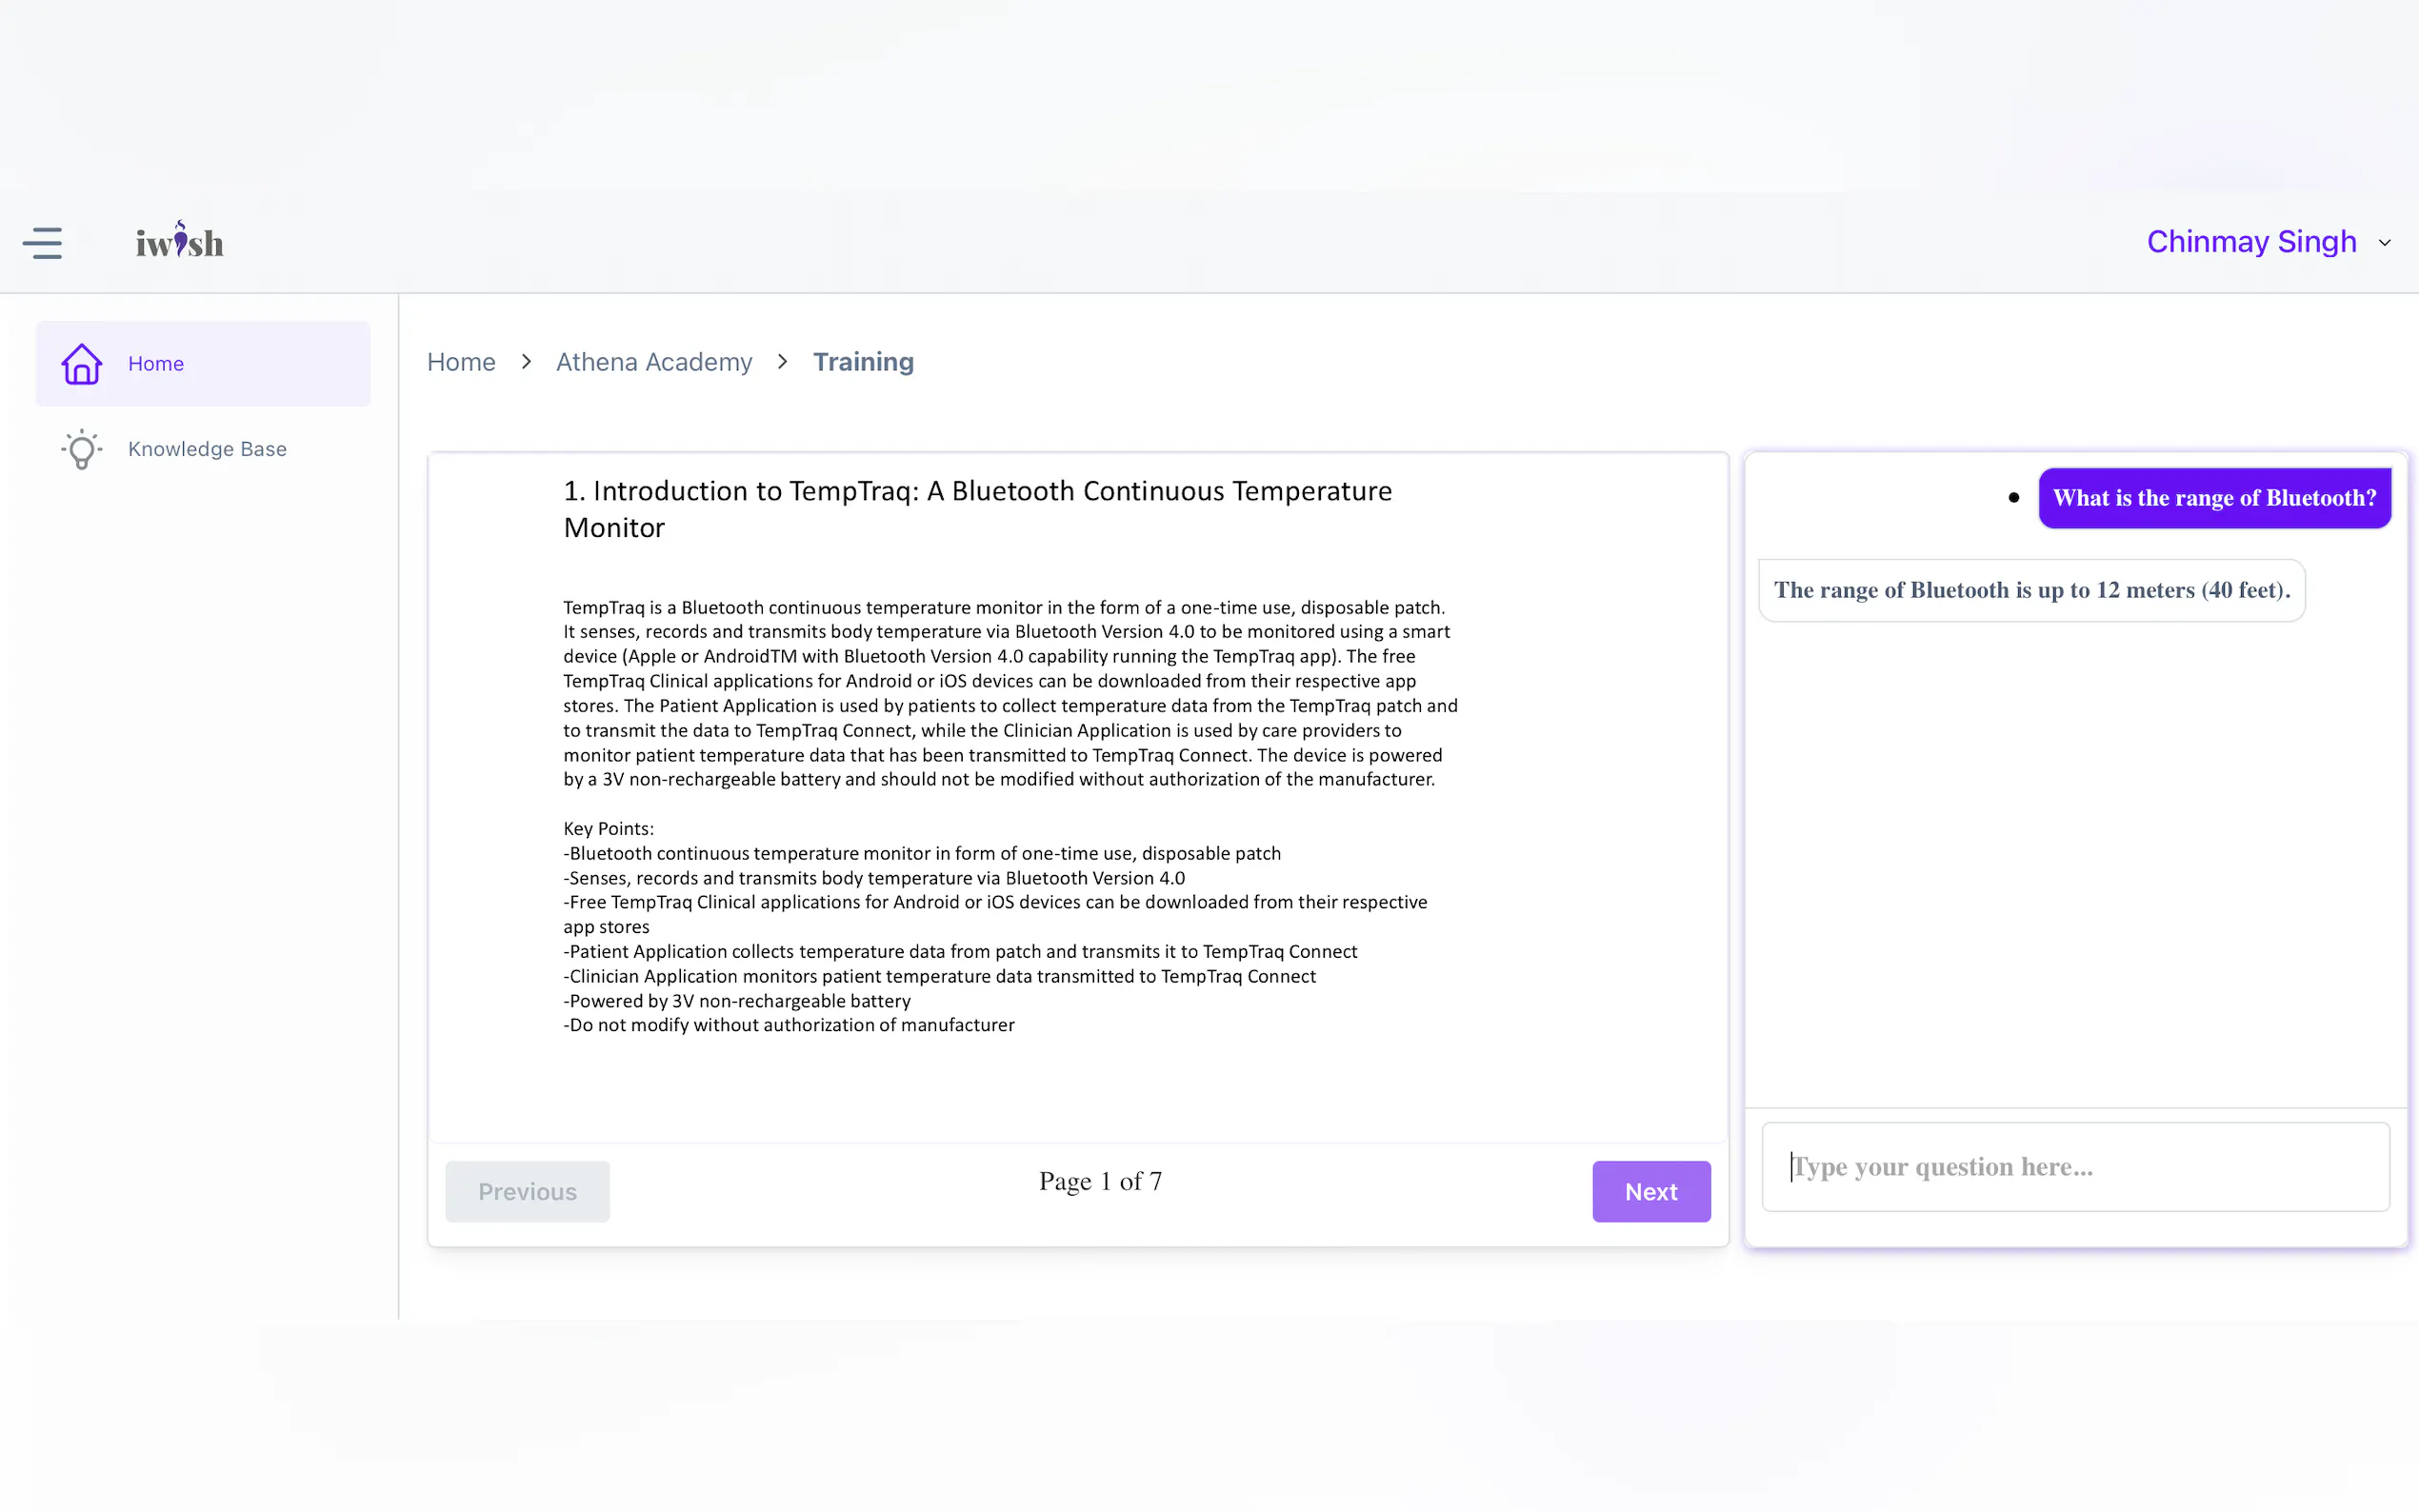Click the chevron after Home breadcrumb
Image resolution: width=2419 pixels, height=1512 pixels.
coord(526,362)
